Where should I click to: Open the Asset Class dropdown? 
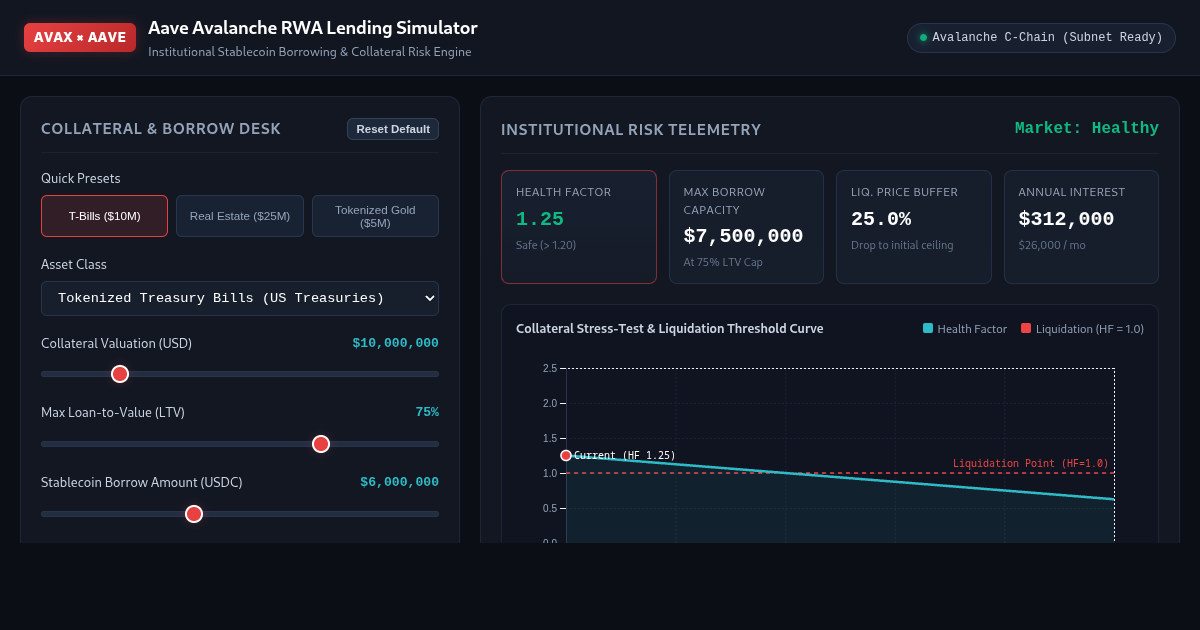tap(240, 298)
